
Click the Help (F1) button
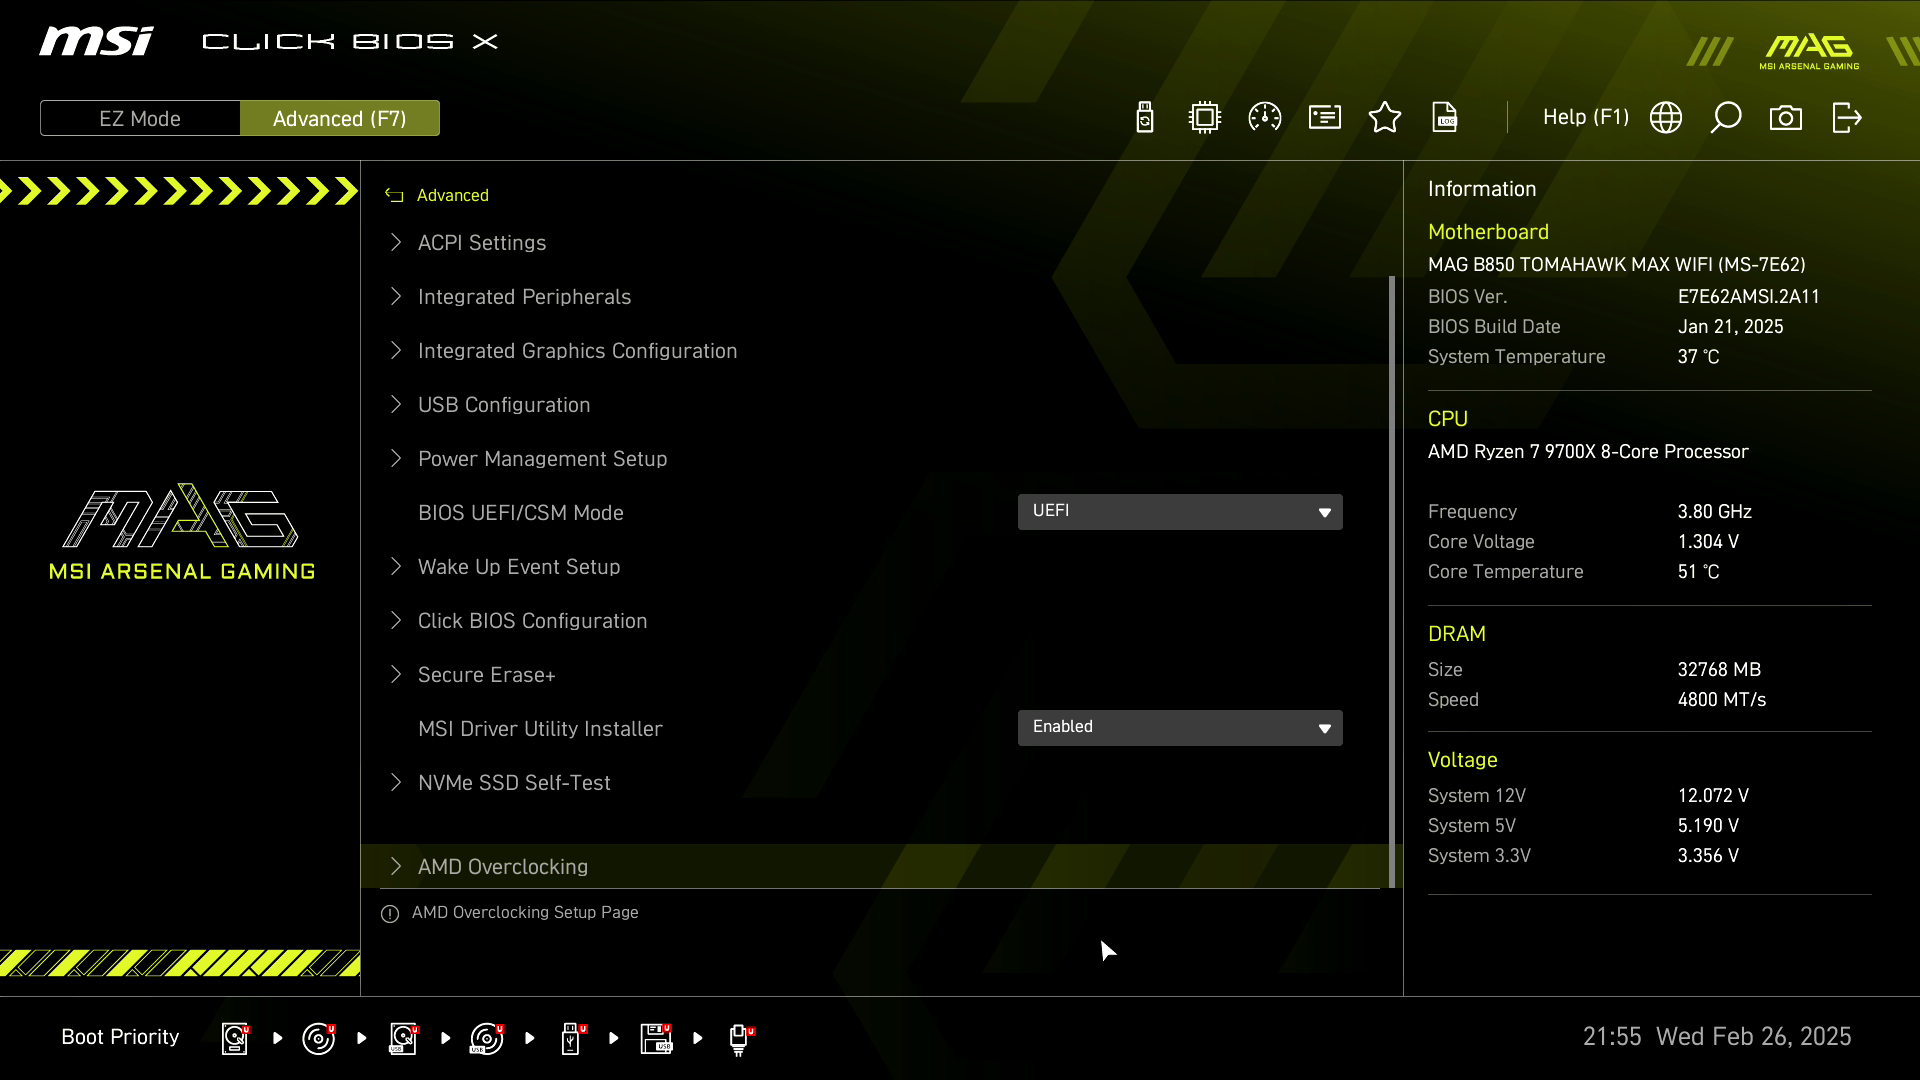coord(1586,118)
